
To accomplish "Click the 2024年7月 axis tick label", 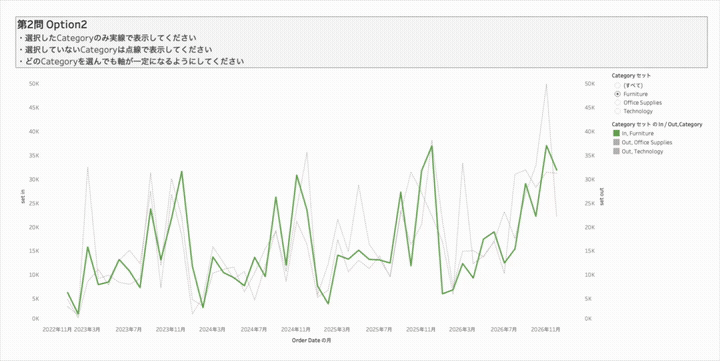I will (x=254, y=329).
